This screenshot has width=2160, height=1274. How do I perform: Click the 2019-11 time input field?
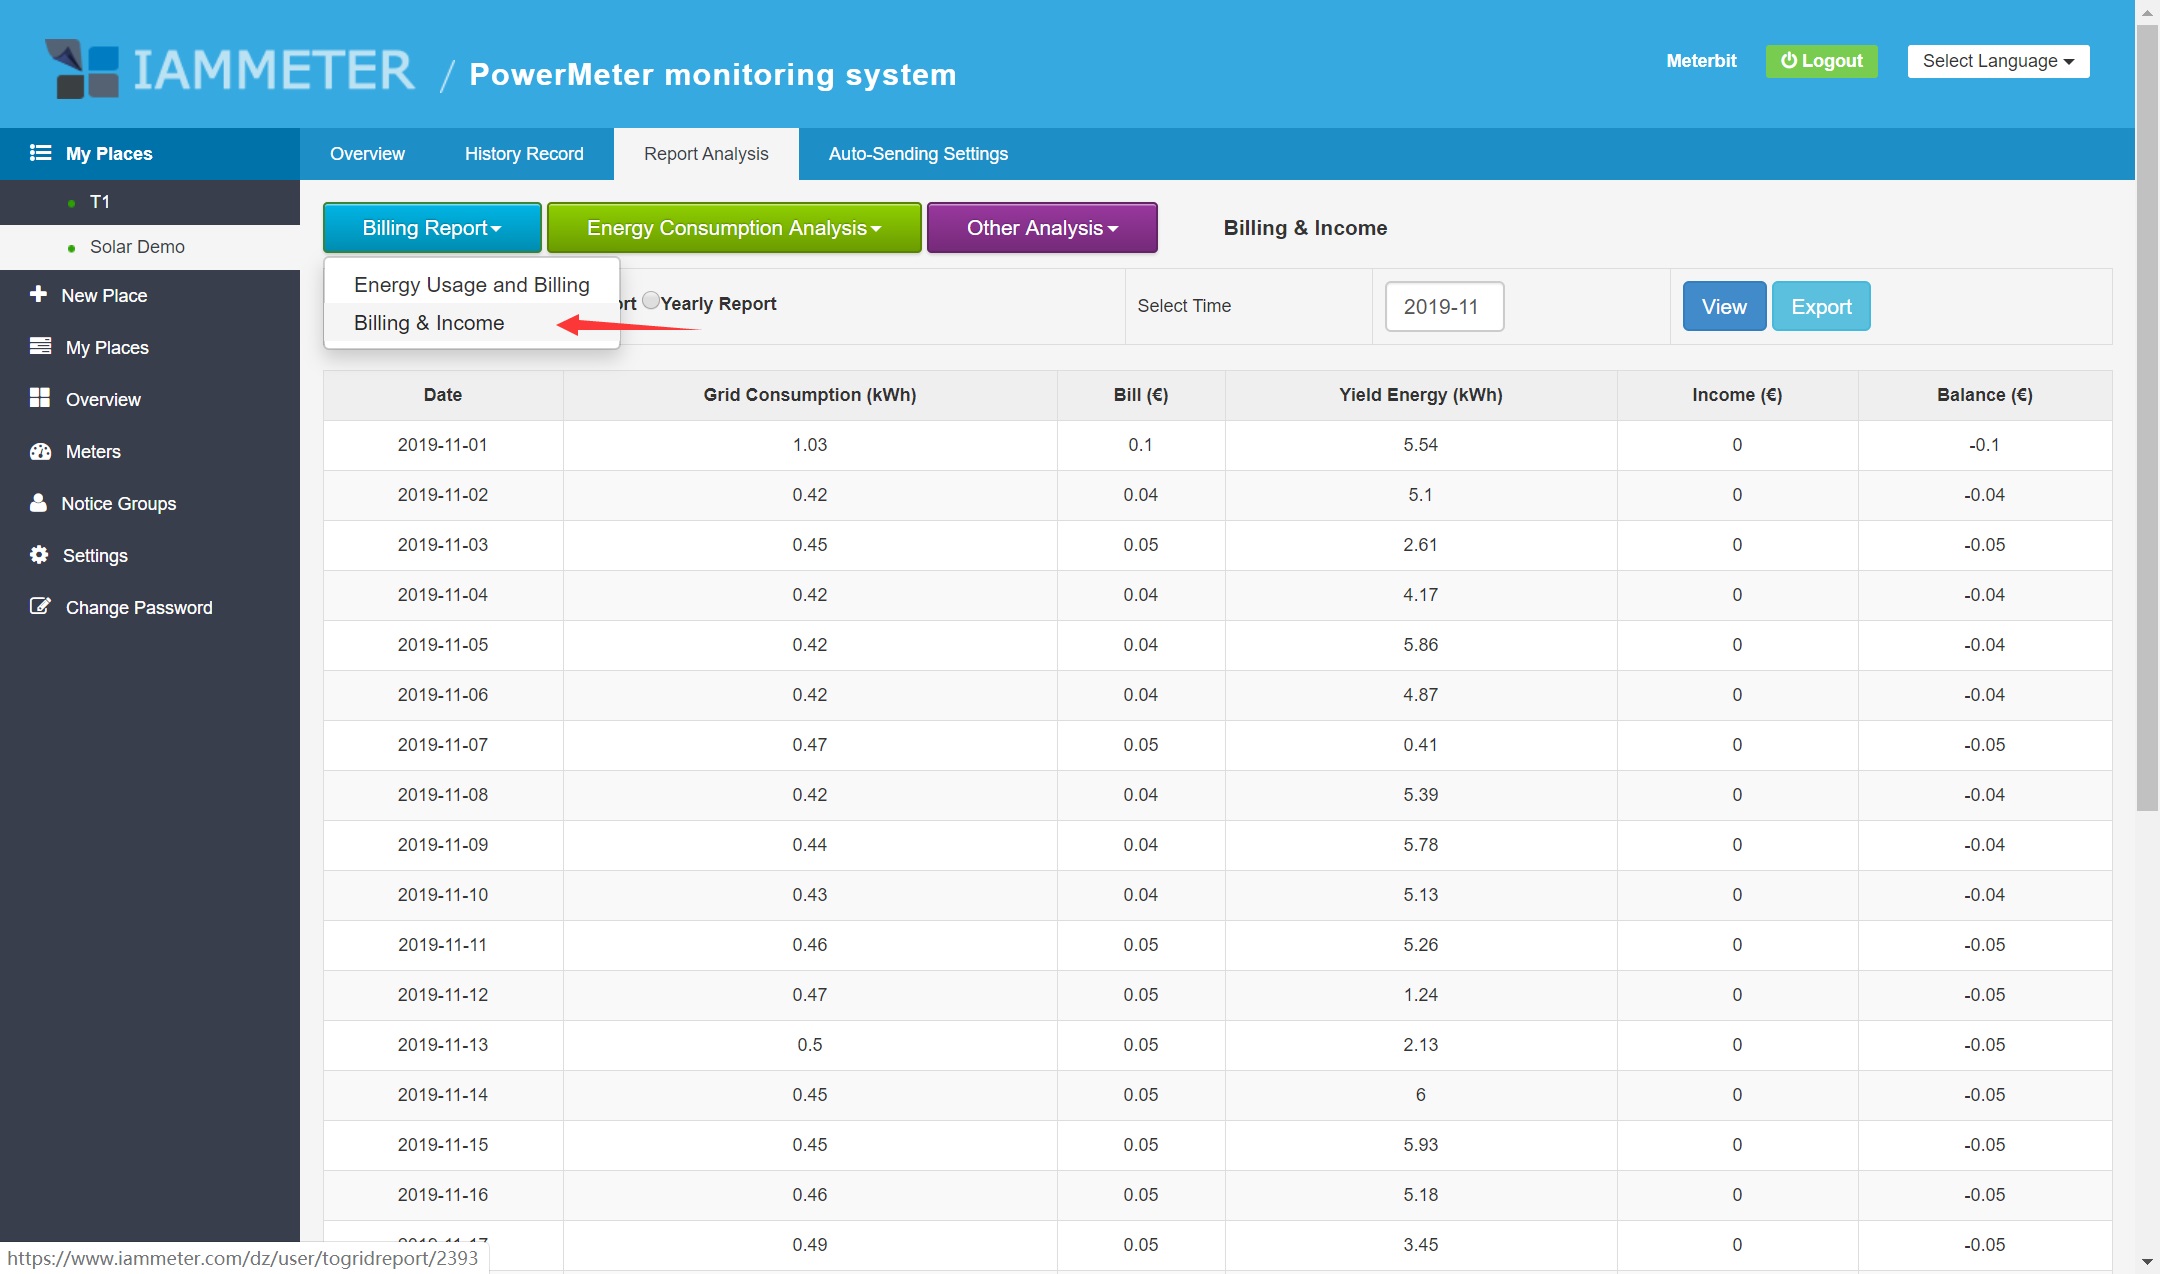(x=1443, y=306)
